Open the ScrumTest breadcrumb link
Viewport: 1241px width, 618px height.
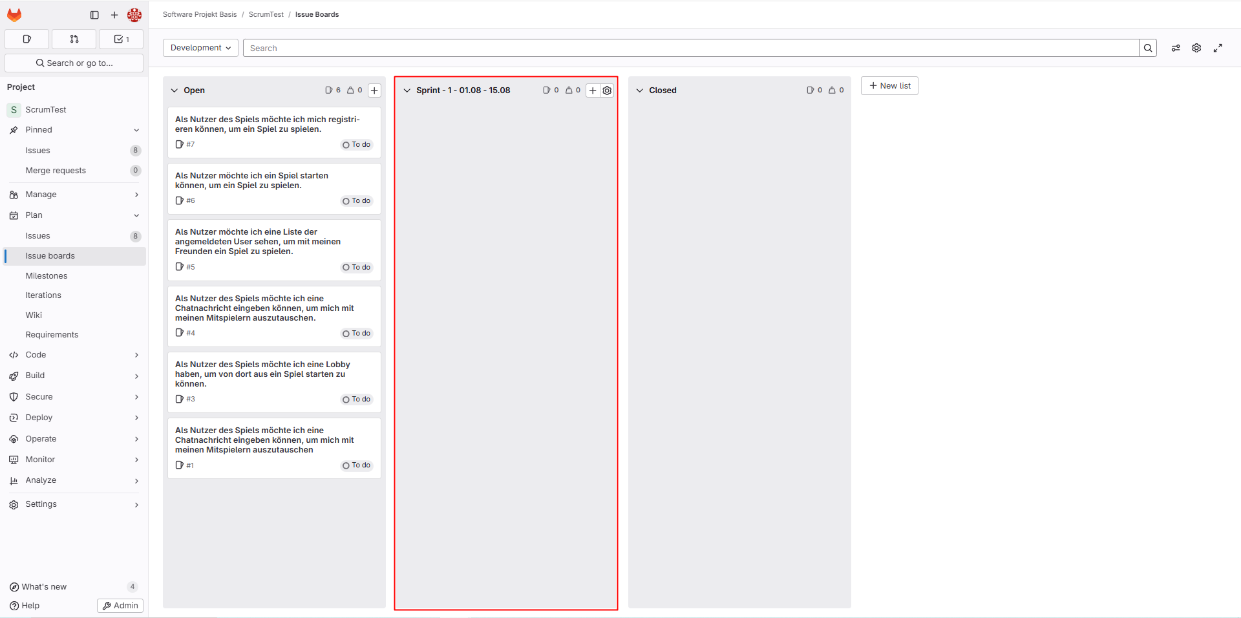click(x=267, y=15)
